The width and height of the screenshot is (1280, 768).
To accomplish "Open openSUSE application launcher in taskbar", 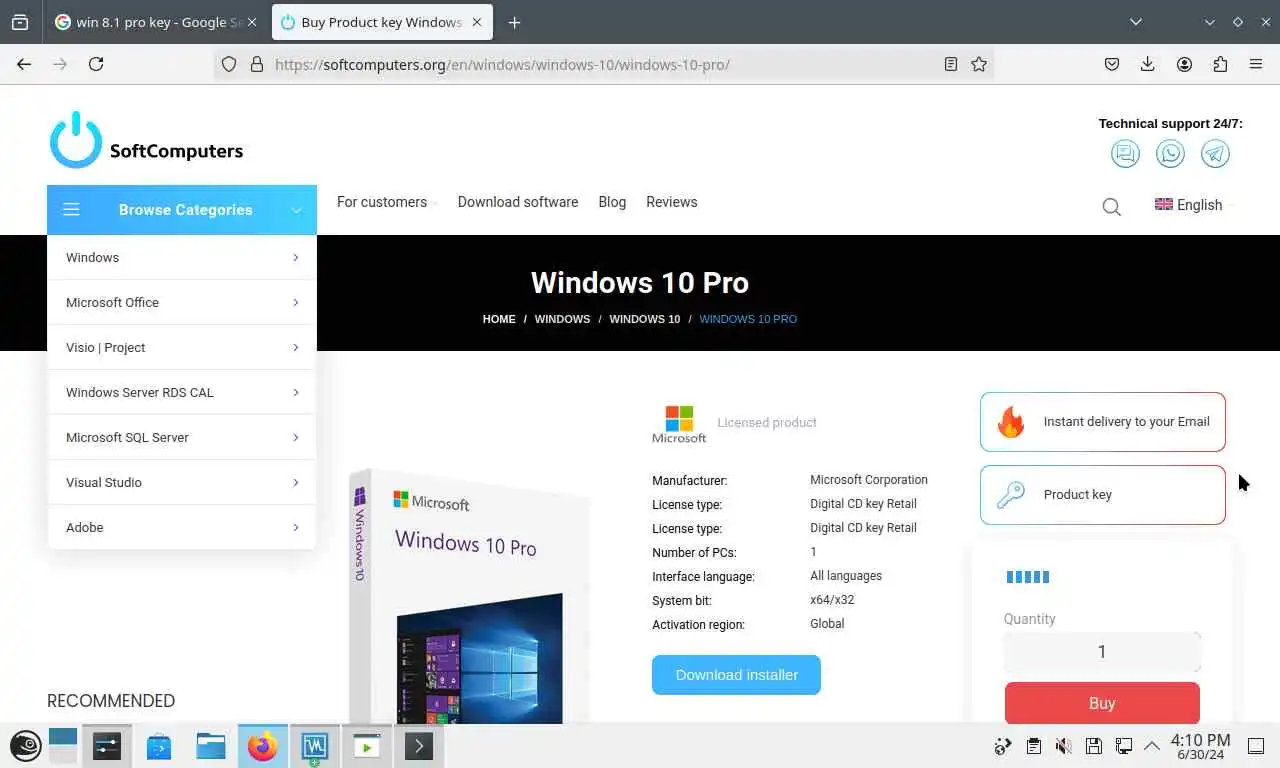I will click(26, 746).
